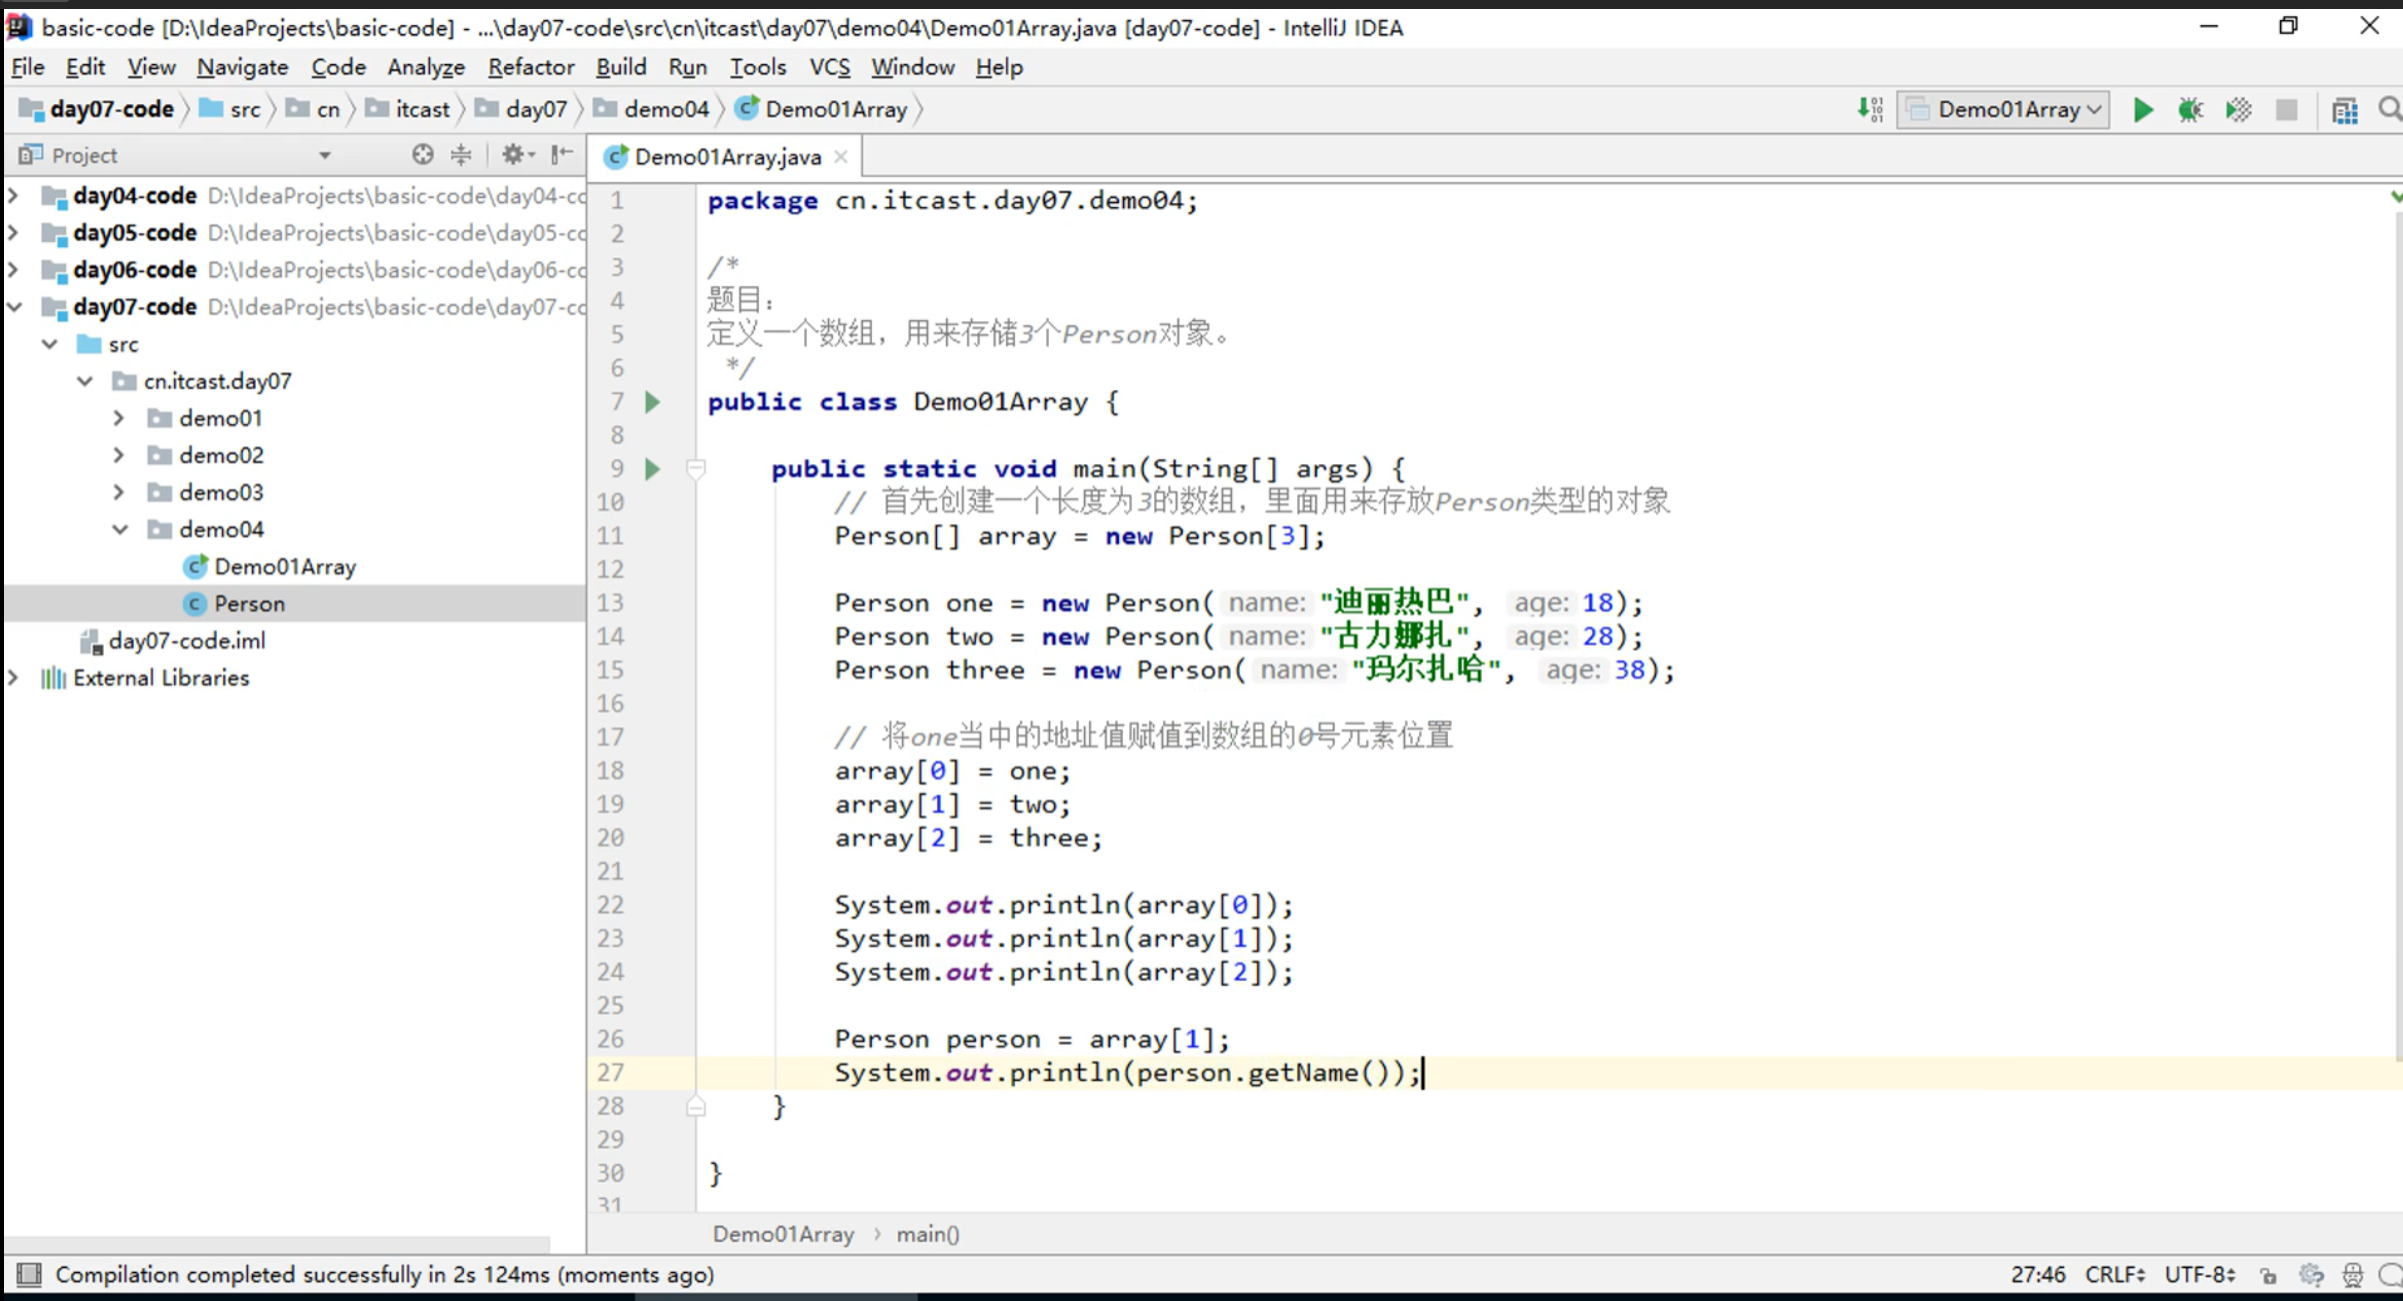Open Project panel settings gear icon
This screenshot has width=2403, height=1301.
[513, 155]
